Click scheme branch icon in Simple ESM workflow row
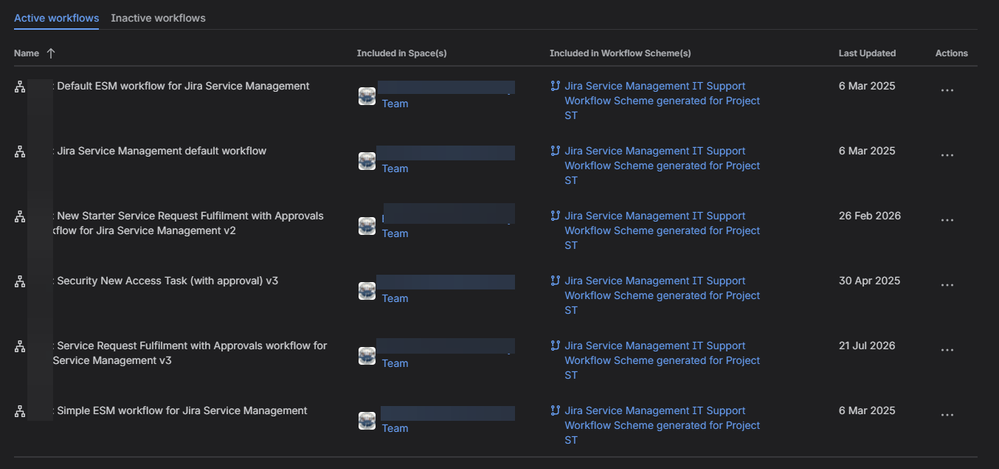 tap(555, 411)
